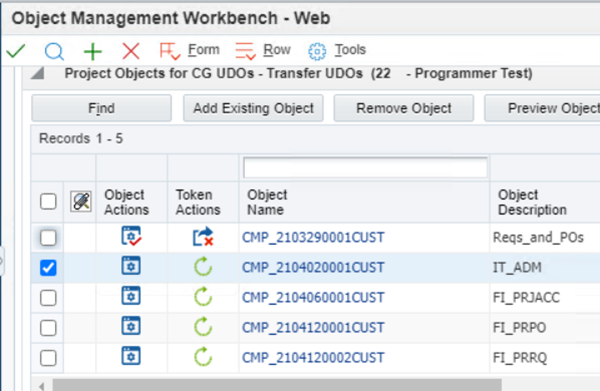The height and width of the screenshot is (391, 600).
Task: Click the Add Existing Object button
Action: pyautogui.click(x=253, y=108)
